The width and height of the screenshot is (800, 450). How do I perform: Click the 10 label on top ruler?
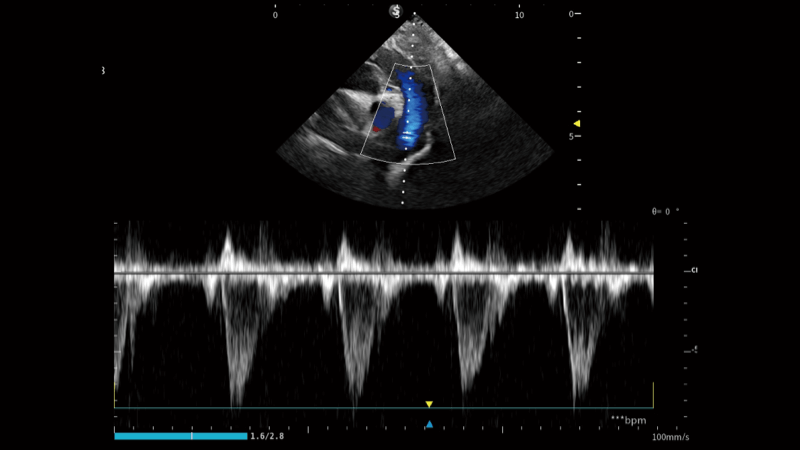pos(518,16)
